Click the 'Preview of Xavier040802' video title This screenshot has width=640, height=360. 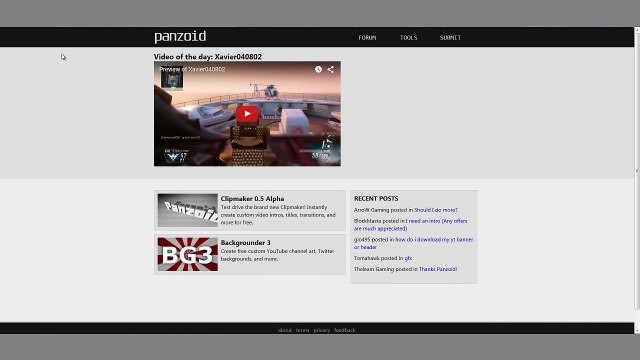pyautogui.click(x=192, y=69)
